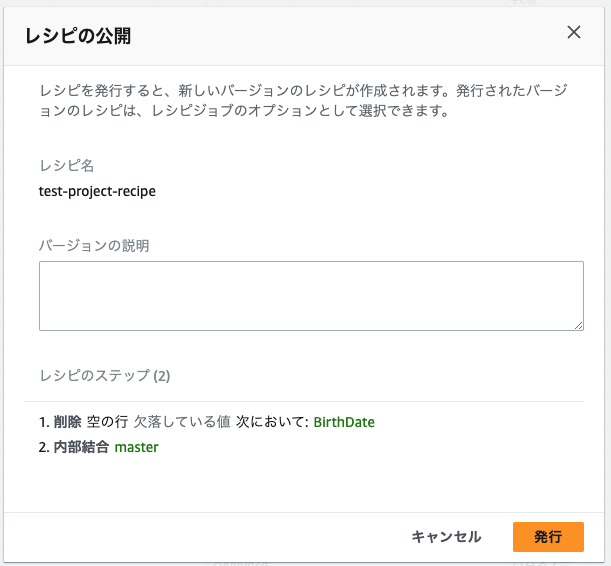Click the レシピの公開 dialog title
The image size is (611, 566).
click(x=78, y=36)
